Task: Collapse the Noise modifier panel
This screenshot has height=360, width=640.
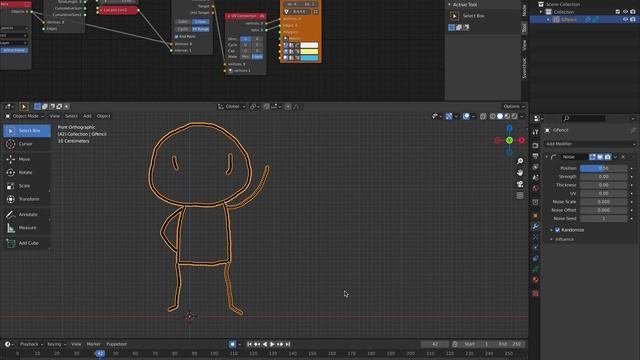Action: click(547, 157)
